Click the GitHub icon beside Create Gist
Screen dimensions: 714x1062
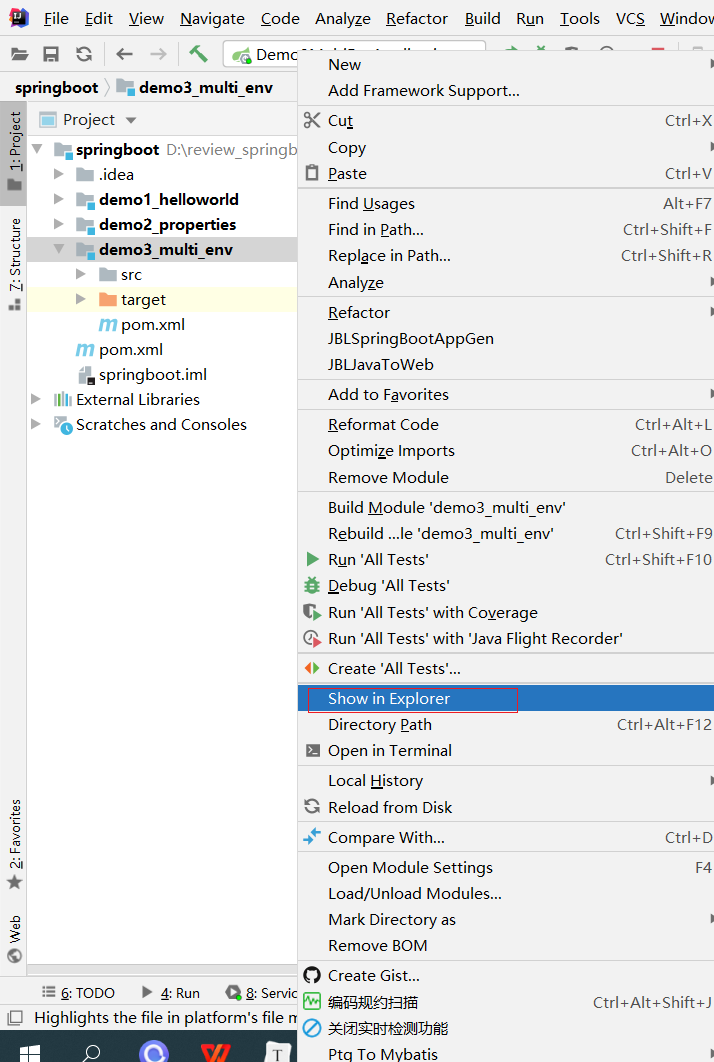click(x=312, y=975)
